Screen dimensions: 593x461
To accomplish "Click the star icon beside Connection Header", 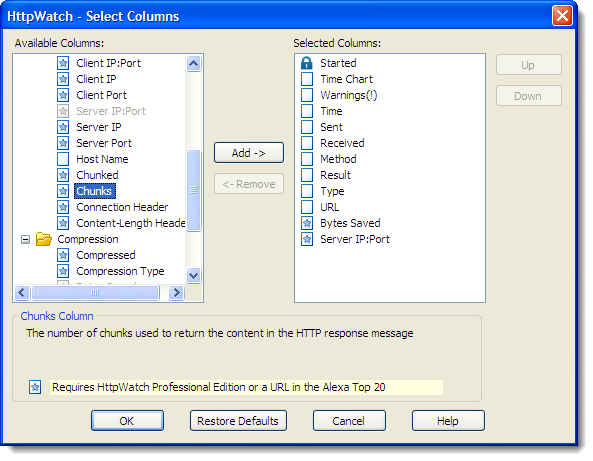I will tap(63, 207).
